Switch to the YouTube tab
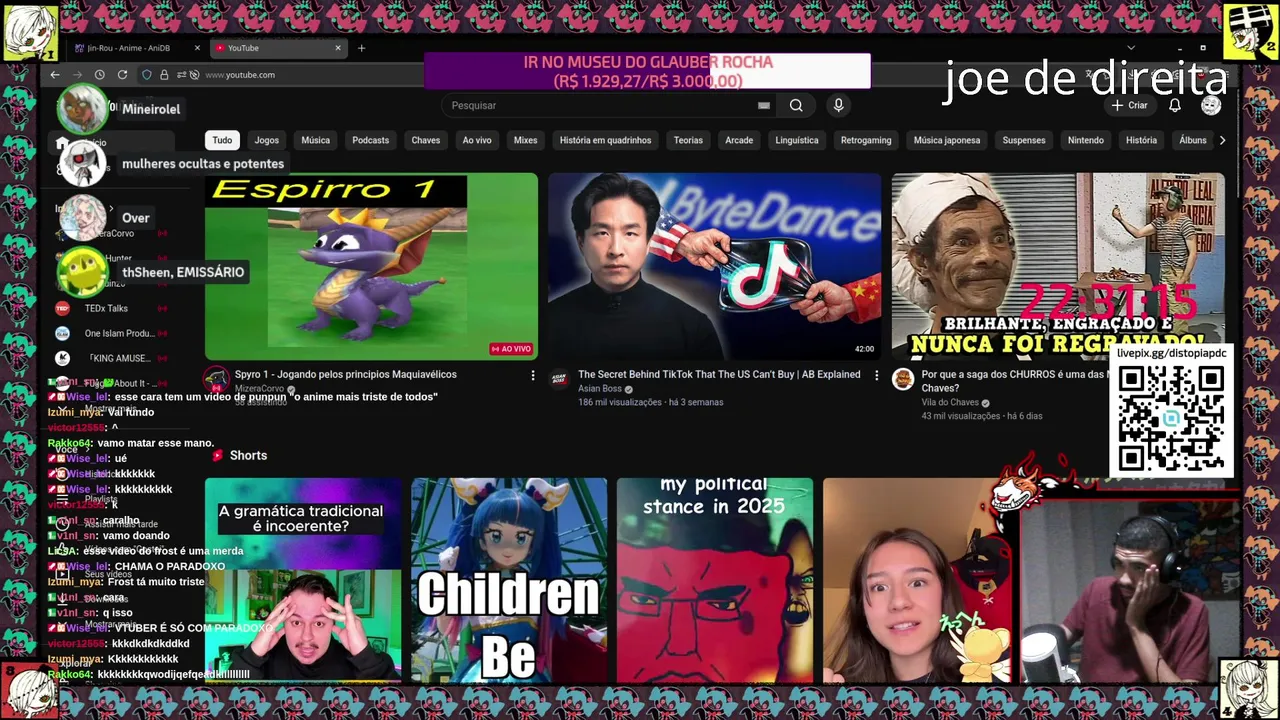Viewport: 1280px width, 720px height. [278, 48]
